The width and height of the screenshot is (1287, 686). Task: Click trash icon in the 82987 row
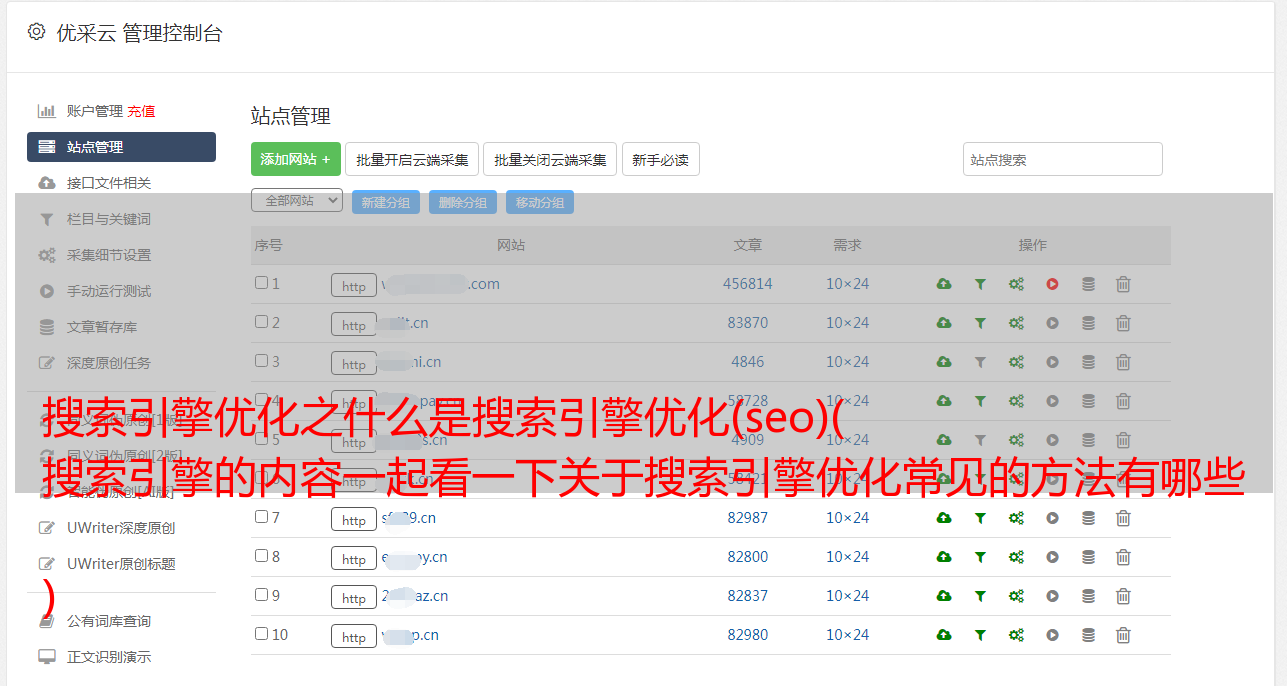tap(1123, 518)
